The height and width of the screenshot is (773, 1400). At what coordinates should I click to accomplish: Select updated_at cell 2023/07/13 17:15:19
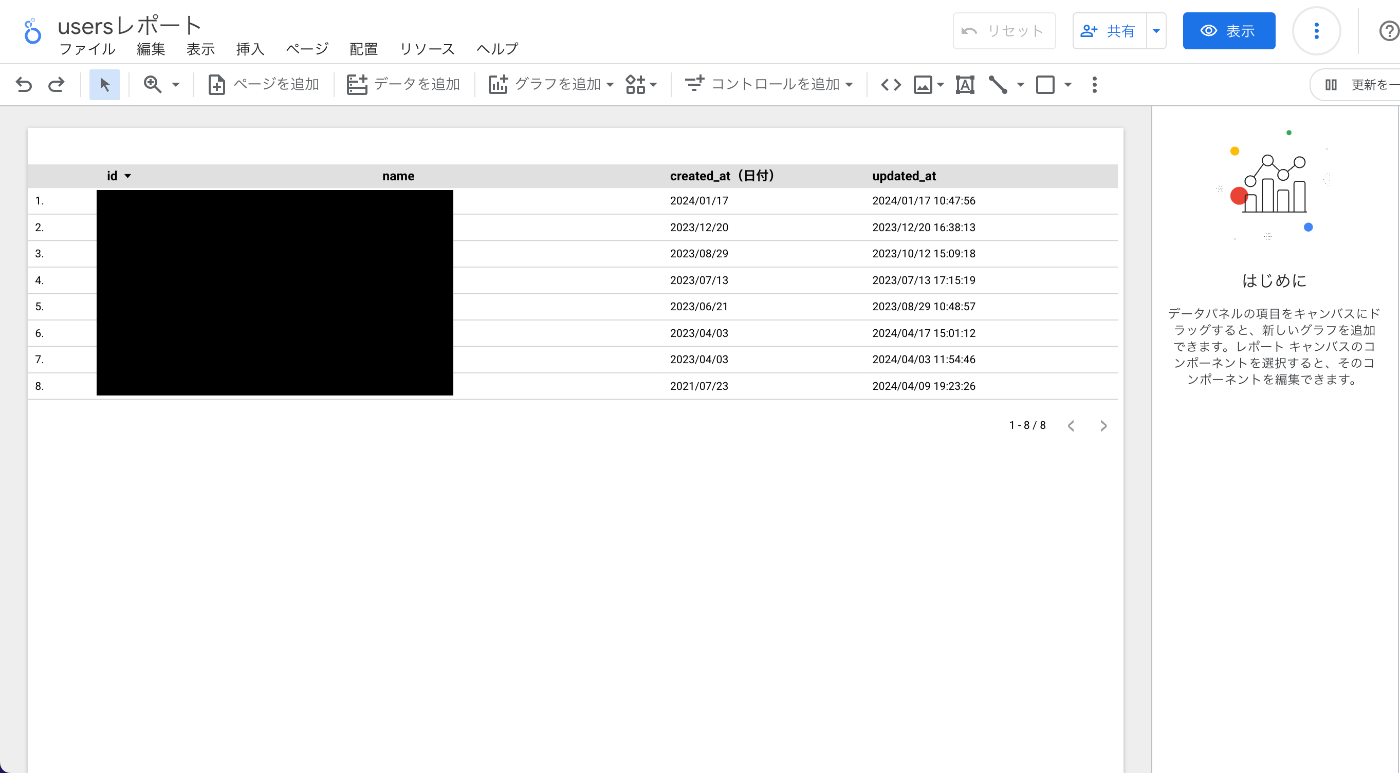pos(923,280)
